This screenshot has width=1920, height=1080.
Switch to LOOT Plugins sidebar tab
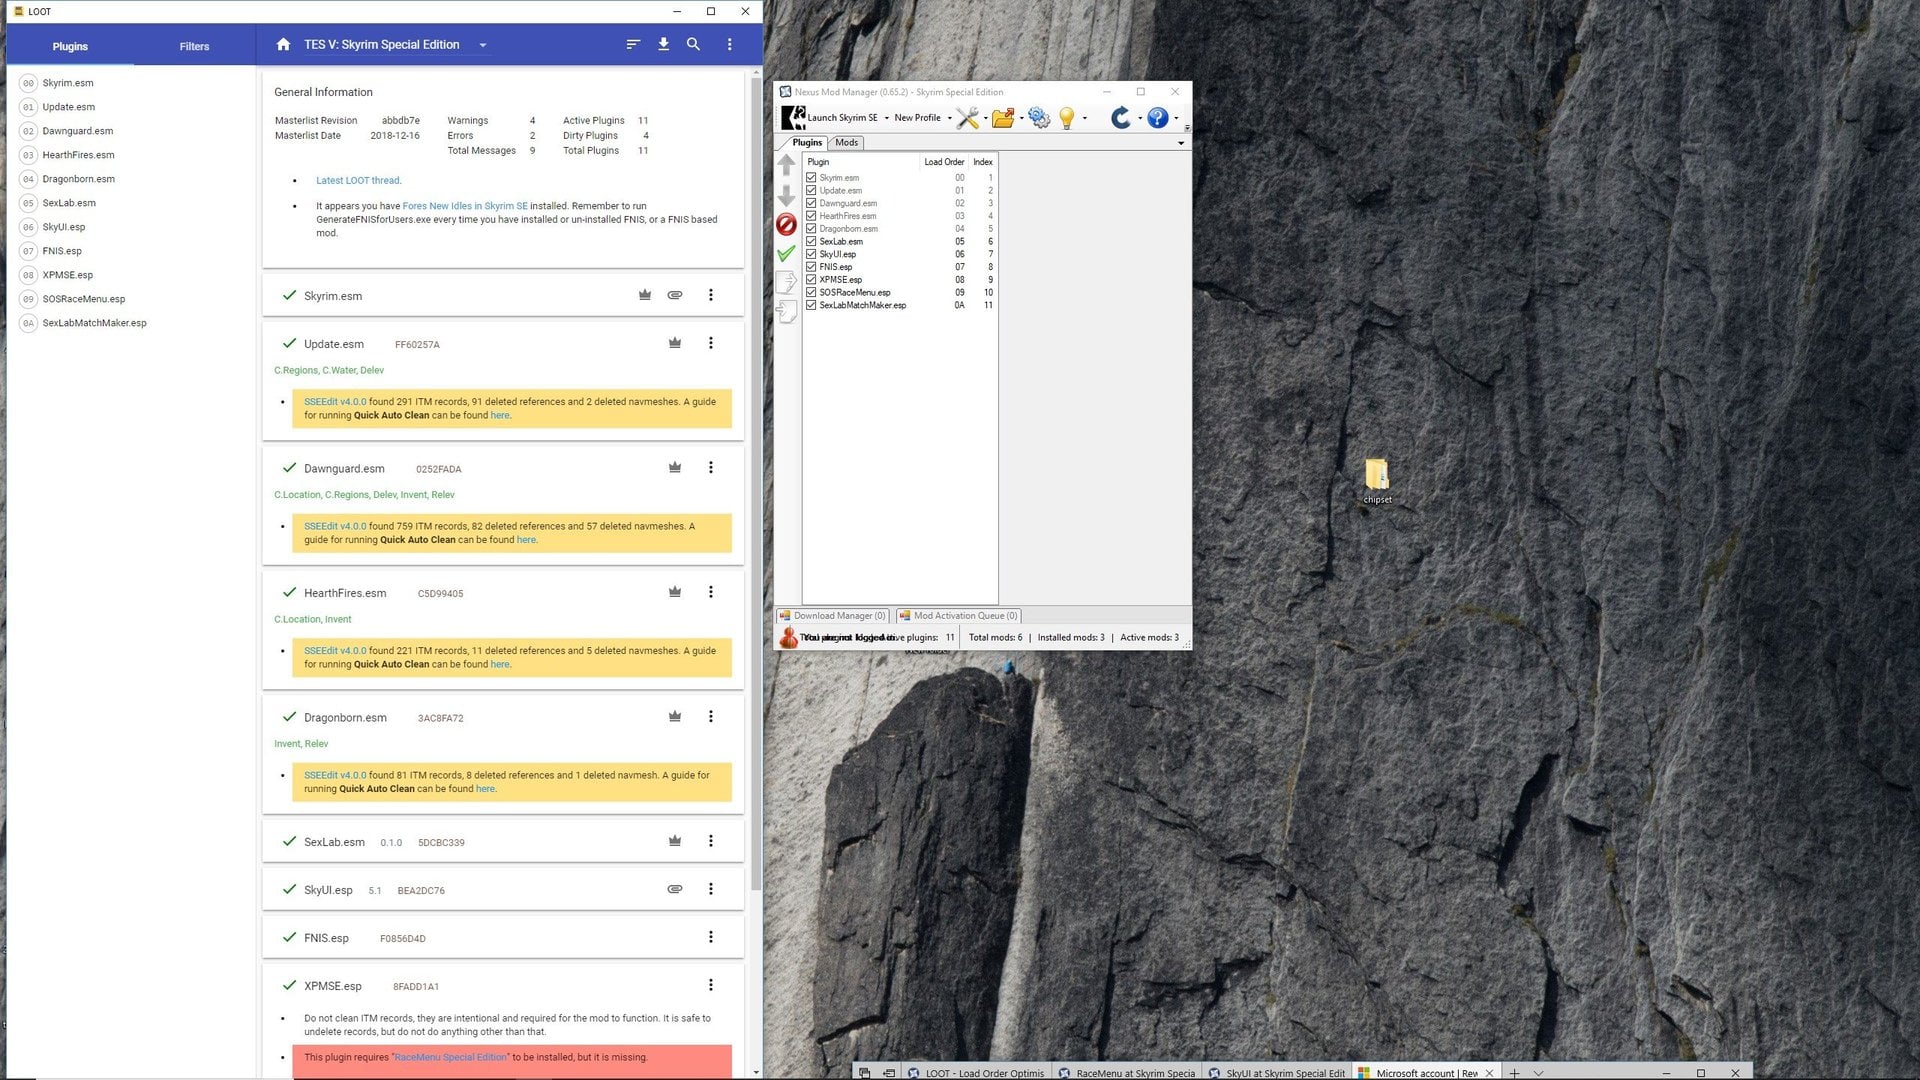tap(70, 46)
